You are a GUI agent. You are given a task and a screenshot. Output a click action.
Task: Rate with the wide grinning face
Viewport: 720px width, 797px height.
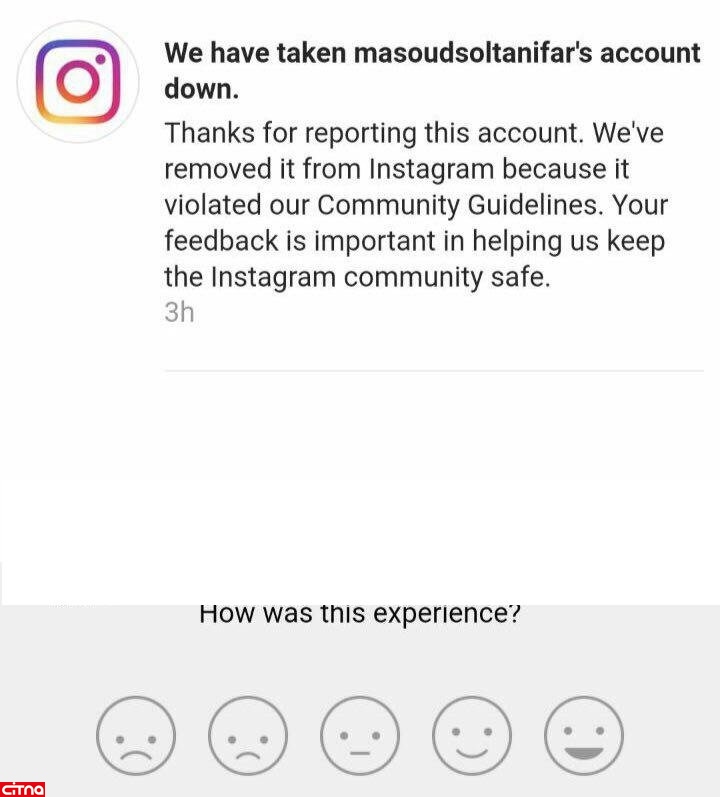[584, 735]
